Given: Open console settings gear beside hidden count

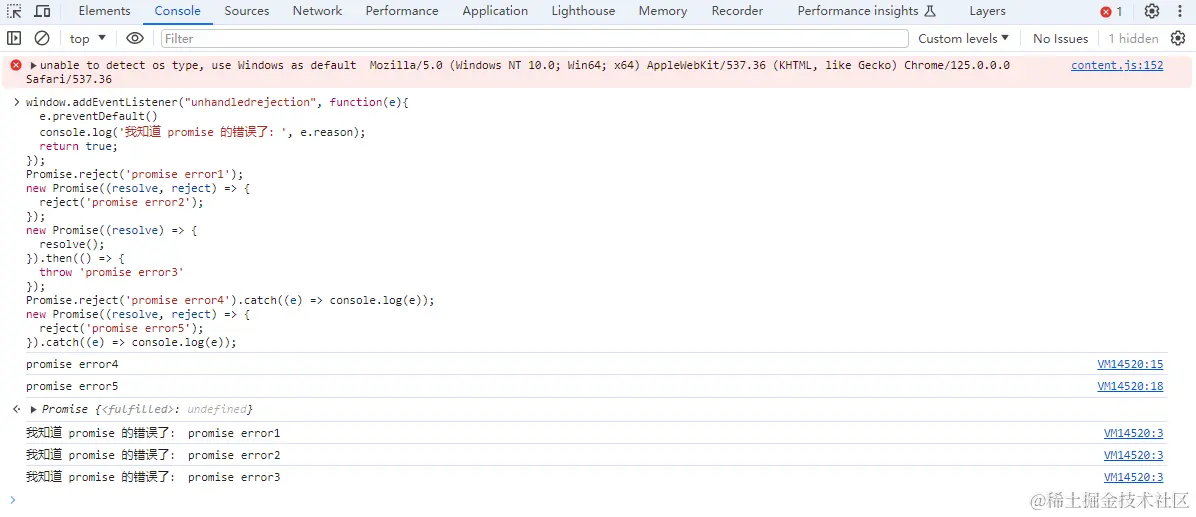Looking at the screenshot, I should (1178, 38).
